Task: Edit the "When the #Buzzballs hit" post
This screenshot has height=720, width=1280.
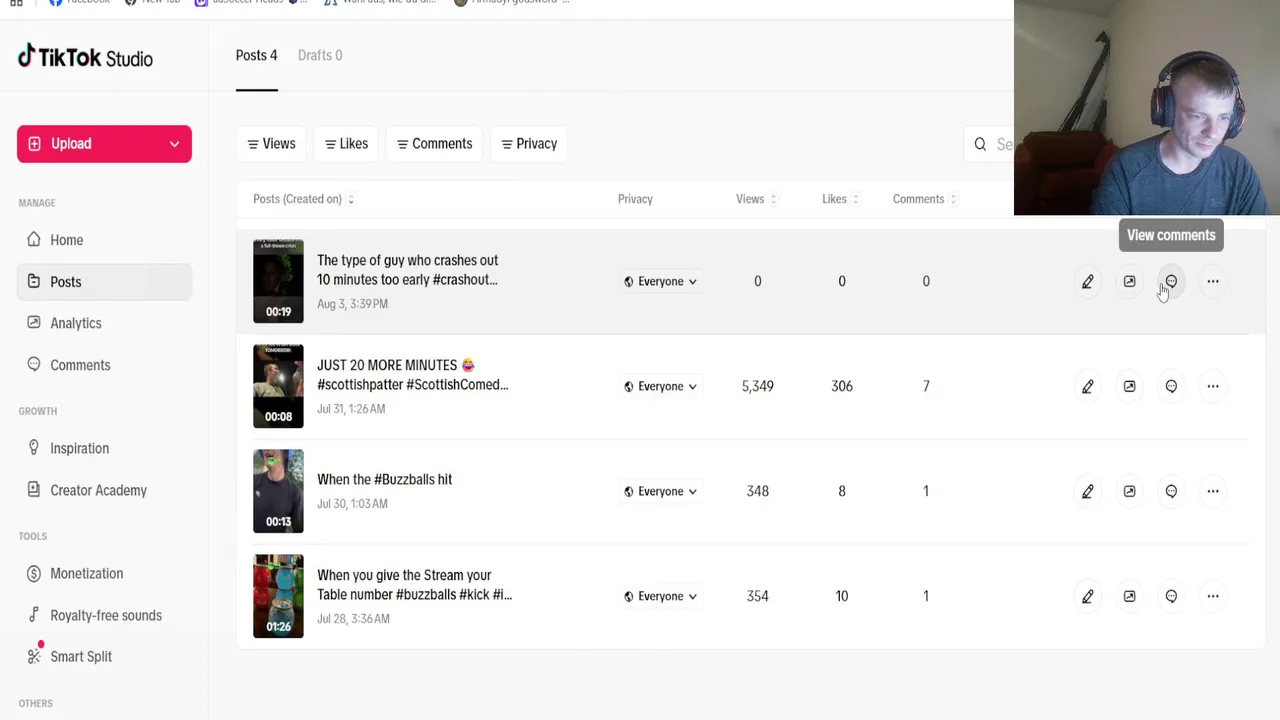Action: click(x=1087, y=491)
